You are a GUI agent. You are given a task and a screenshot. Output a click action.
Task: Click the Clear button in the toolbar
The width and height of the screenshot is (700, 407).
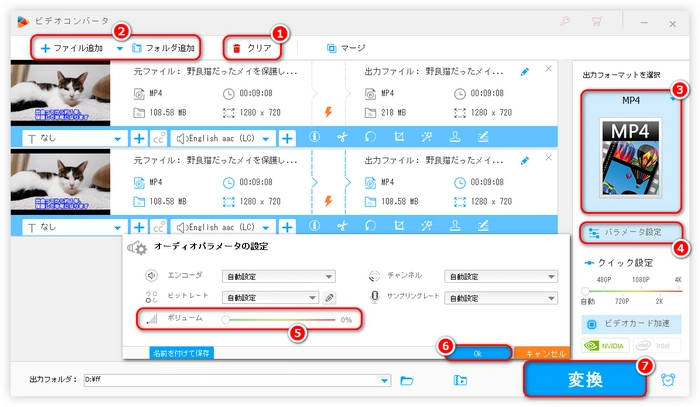(252, 47)
